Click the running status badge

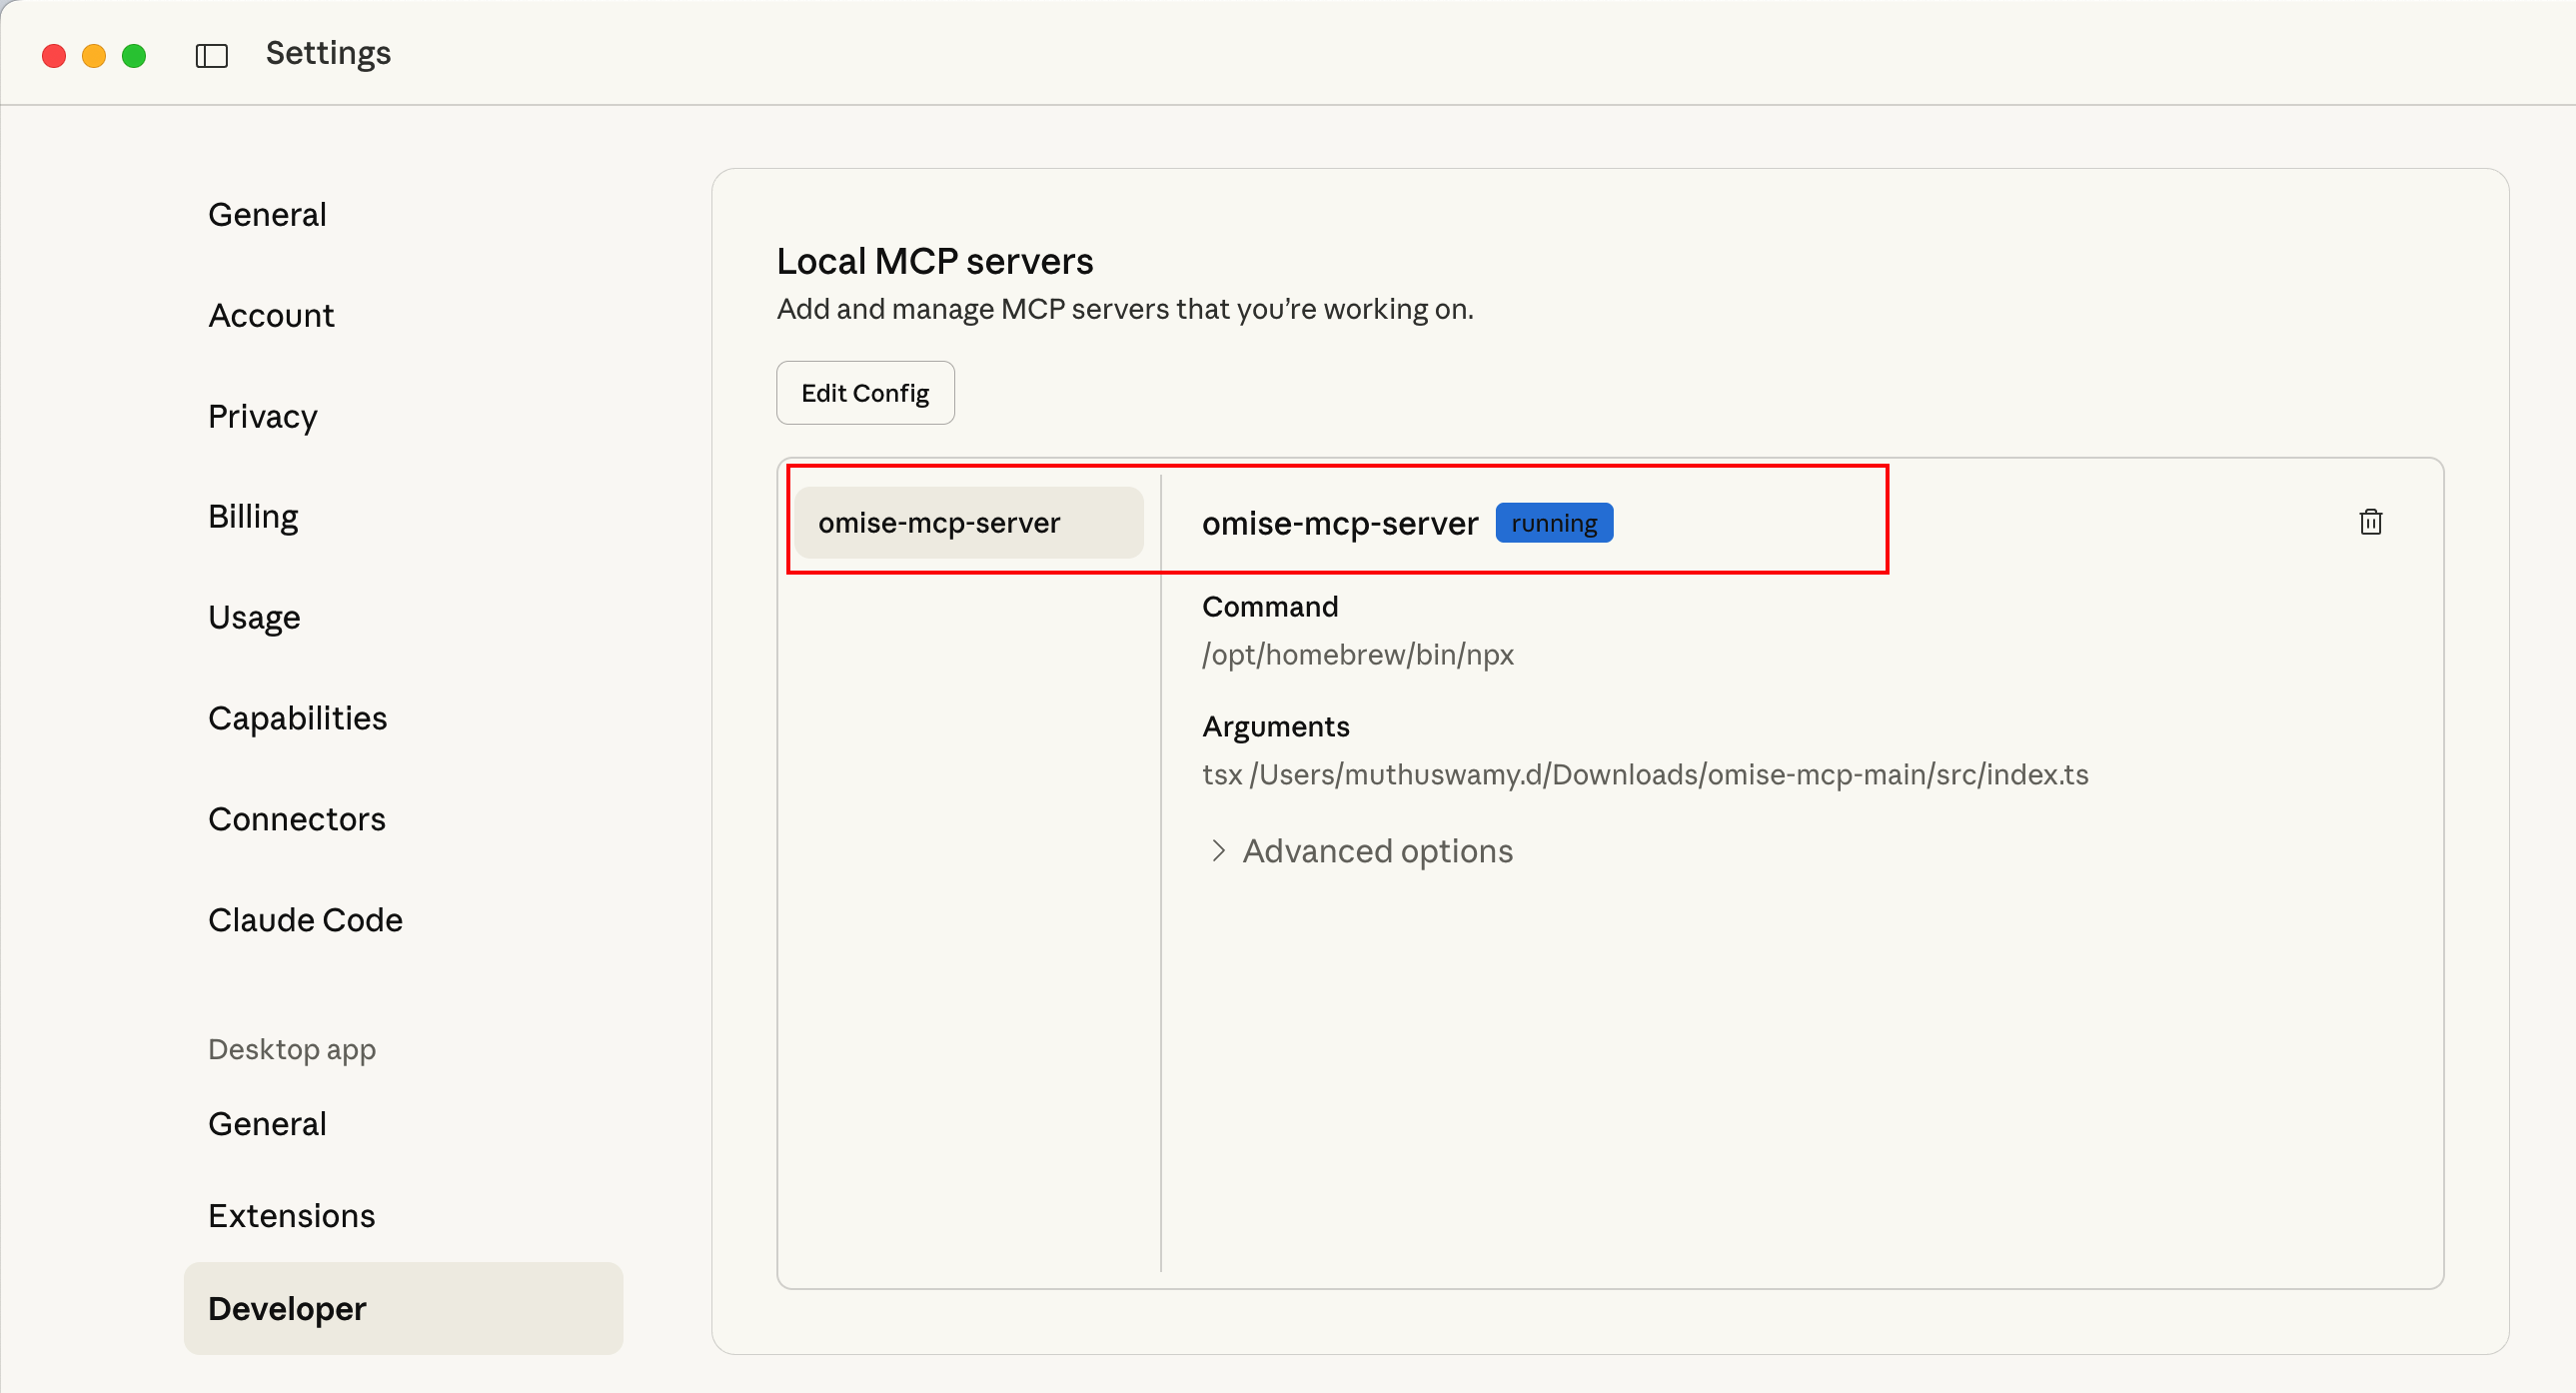pos(1553,523)
